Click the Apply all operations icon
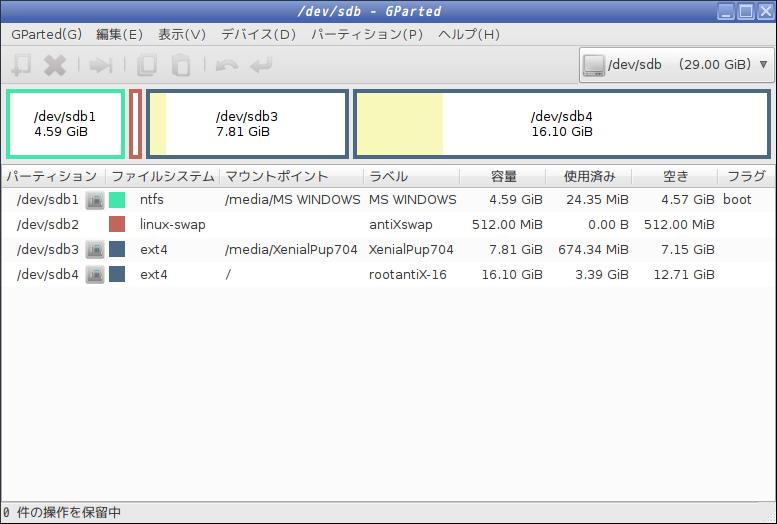This screenshot has width=777, height=524. (x=261, y=65)
